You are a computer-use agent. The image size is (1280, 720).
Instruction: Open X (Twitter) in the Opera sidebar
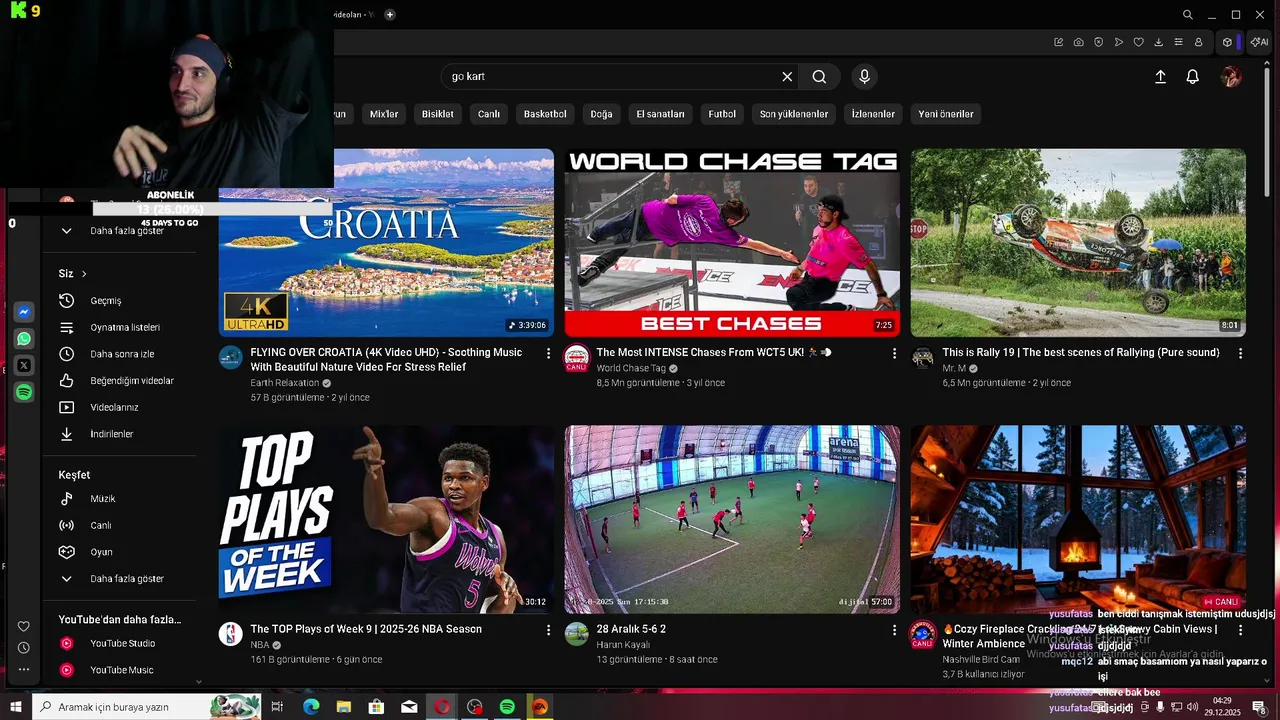pos(24,366)
